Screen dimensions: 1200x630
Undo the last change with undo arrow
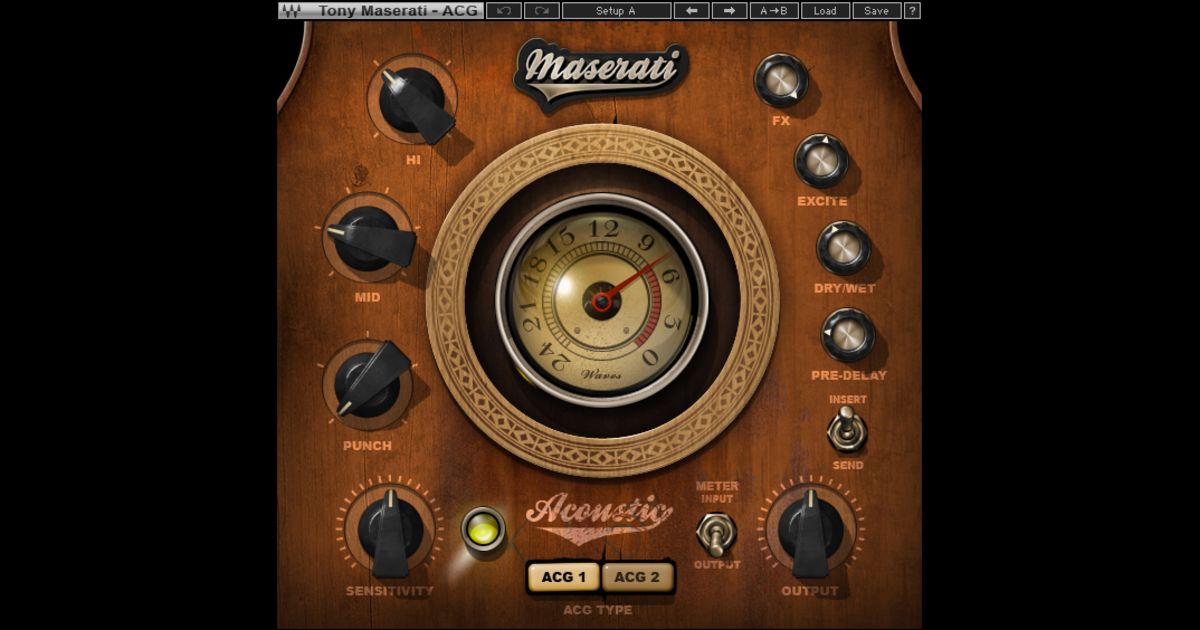click(x=503, y=11)
